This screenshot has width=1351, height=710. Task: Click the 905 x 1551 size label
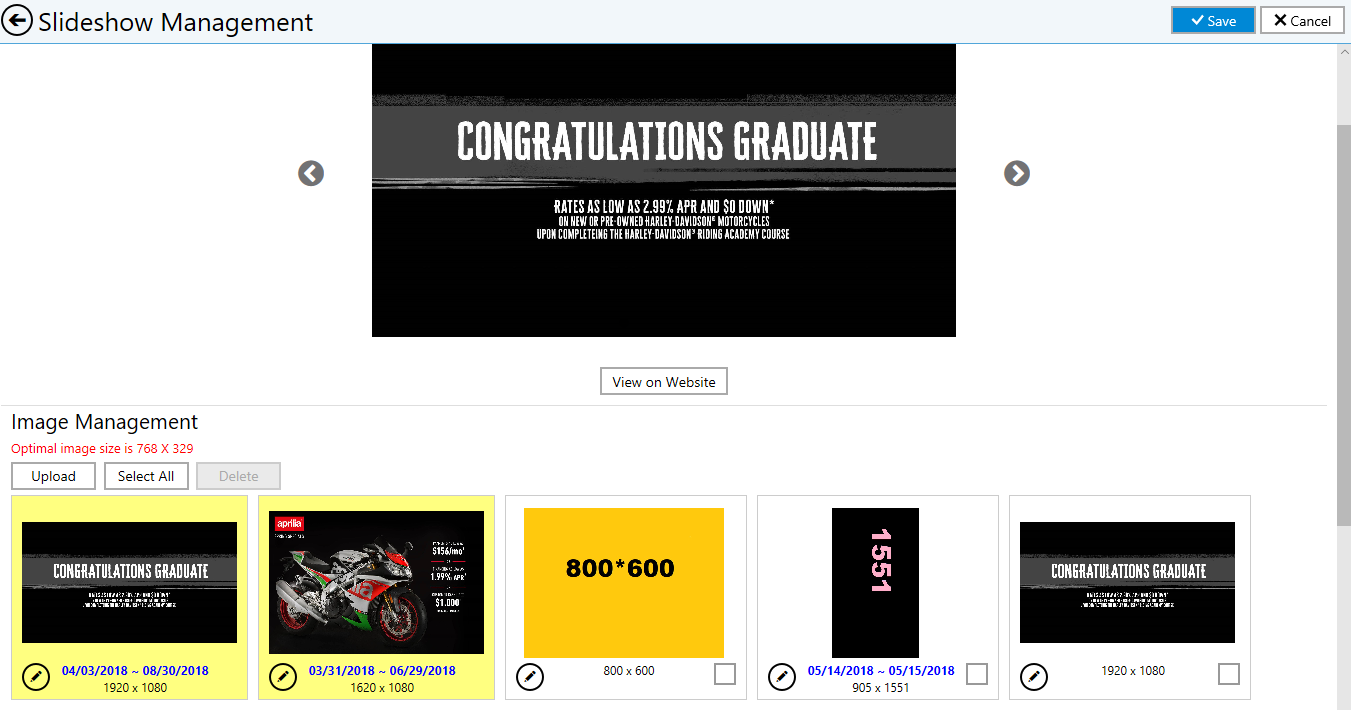(881, 688)
